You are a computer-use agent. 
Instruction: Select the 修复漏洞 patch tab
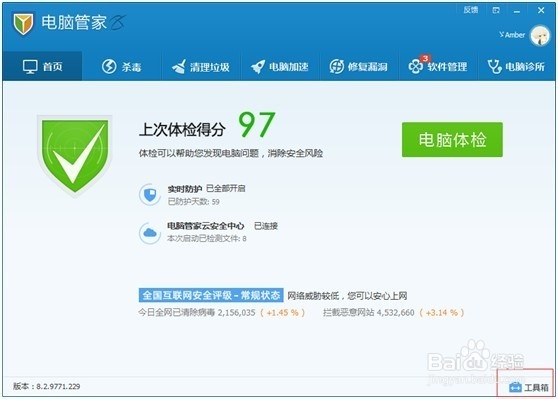[x=359, y=67]
